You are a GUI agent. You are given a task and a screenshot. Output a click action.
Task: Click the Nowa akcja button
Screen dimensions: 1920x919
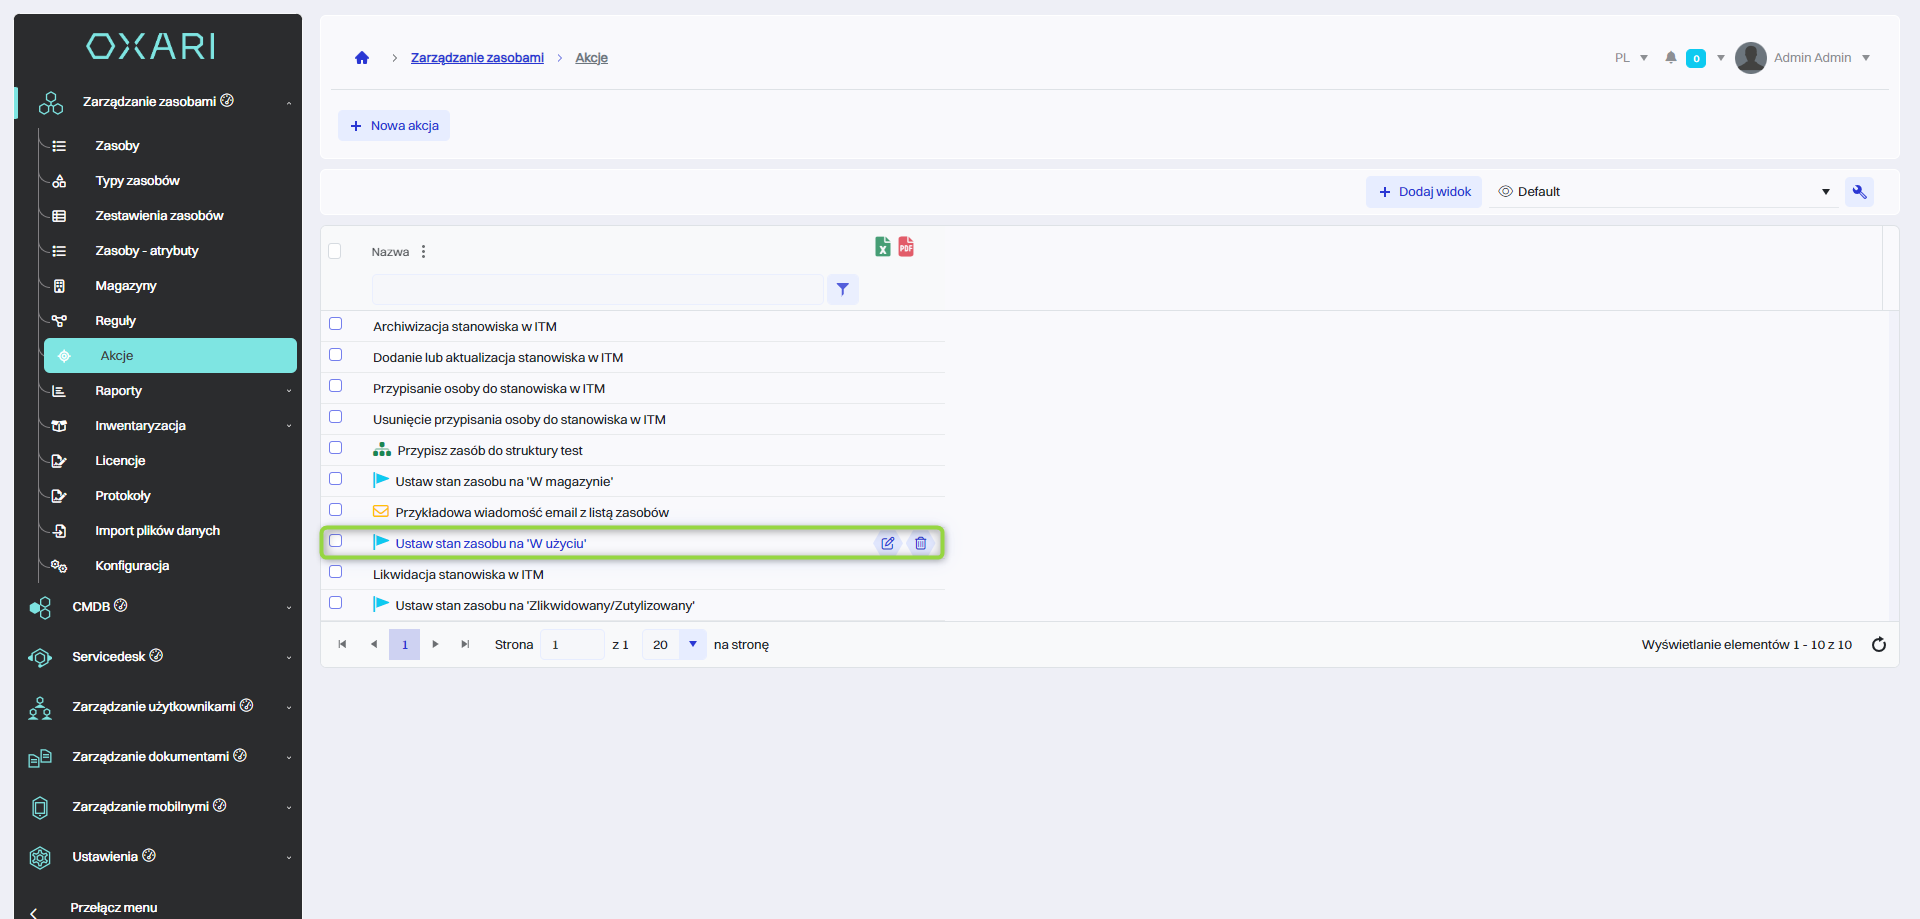394,126
